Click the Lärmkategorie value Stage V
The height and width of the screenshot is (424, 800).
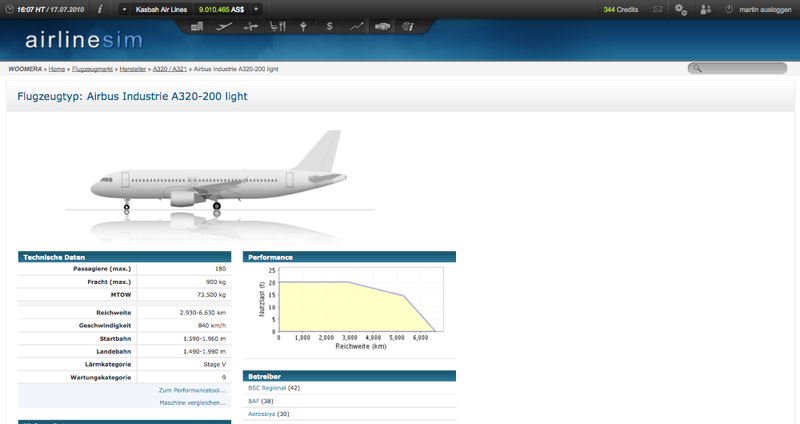coord(214,365)
